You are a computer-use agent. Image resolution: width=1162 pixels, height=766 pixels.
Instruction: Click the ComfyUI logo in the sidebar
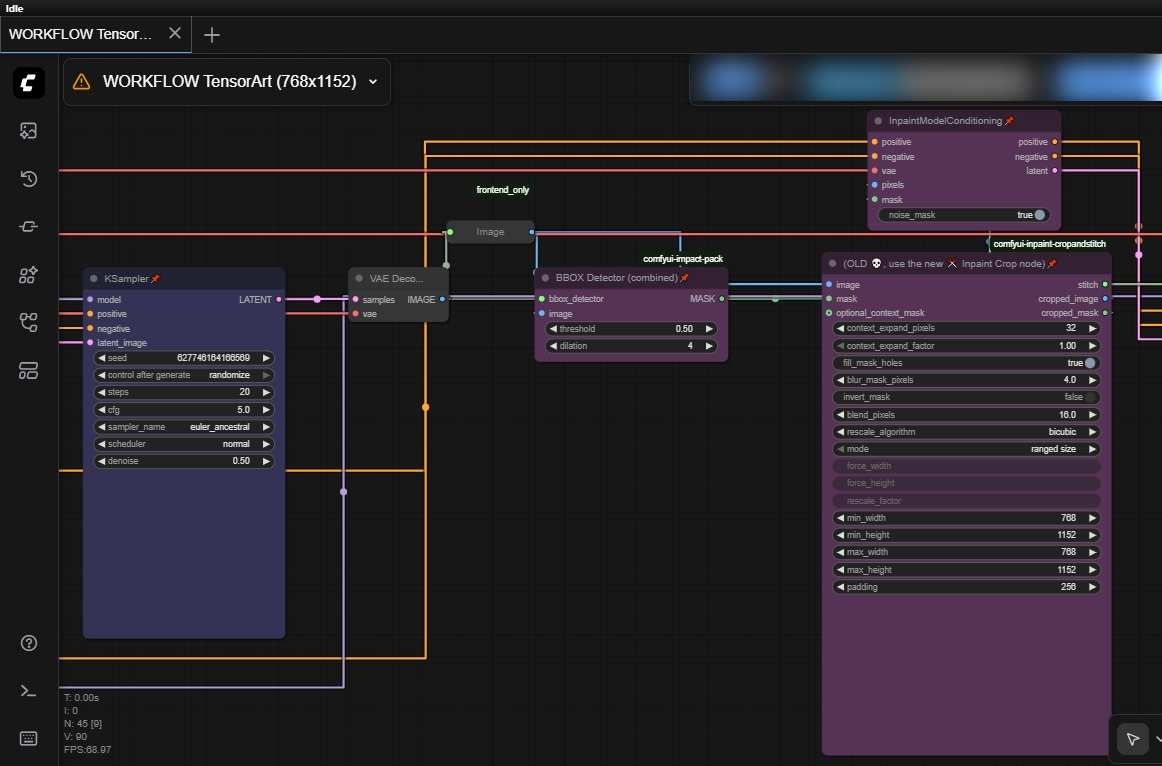[28, 83]
